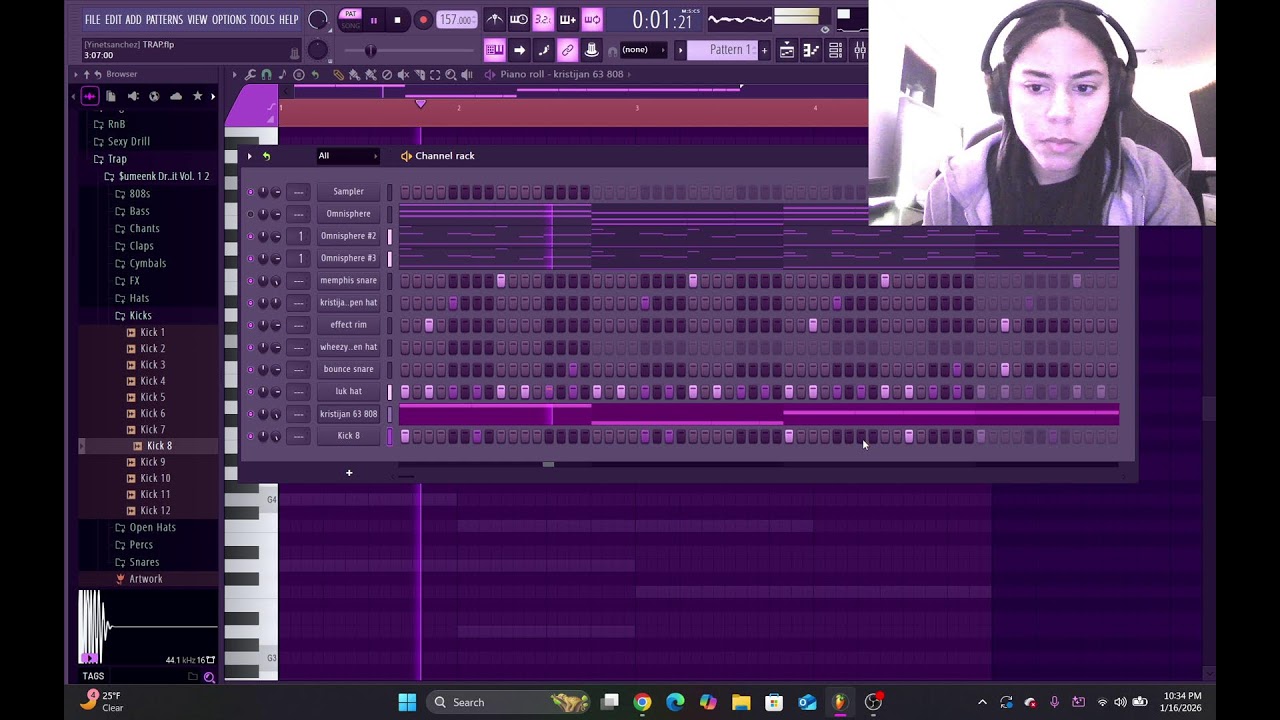Click the stamp icon in toolbar
The height and width of the screenshot is (720, 1280).
pyautogui.click(x=592, y=50)
